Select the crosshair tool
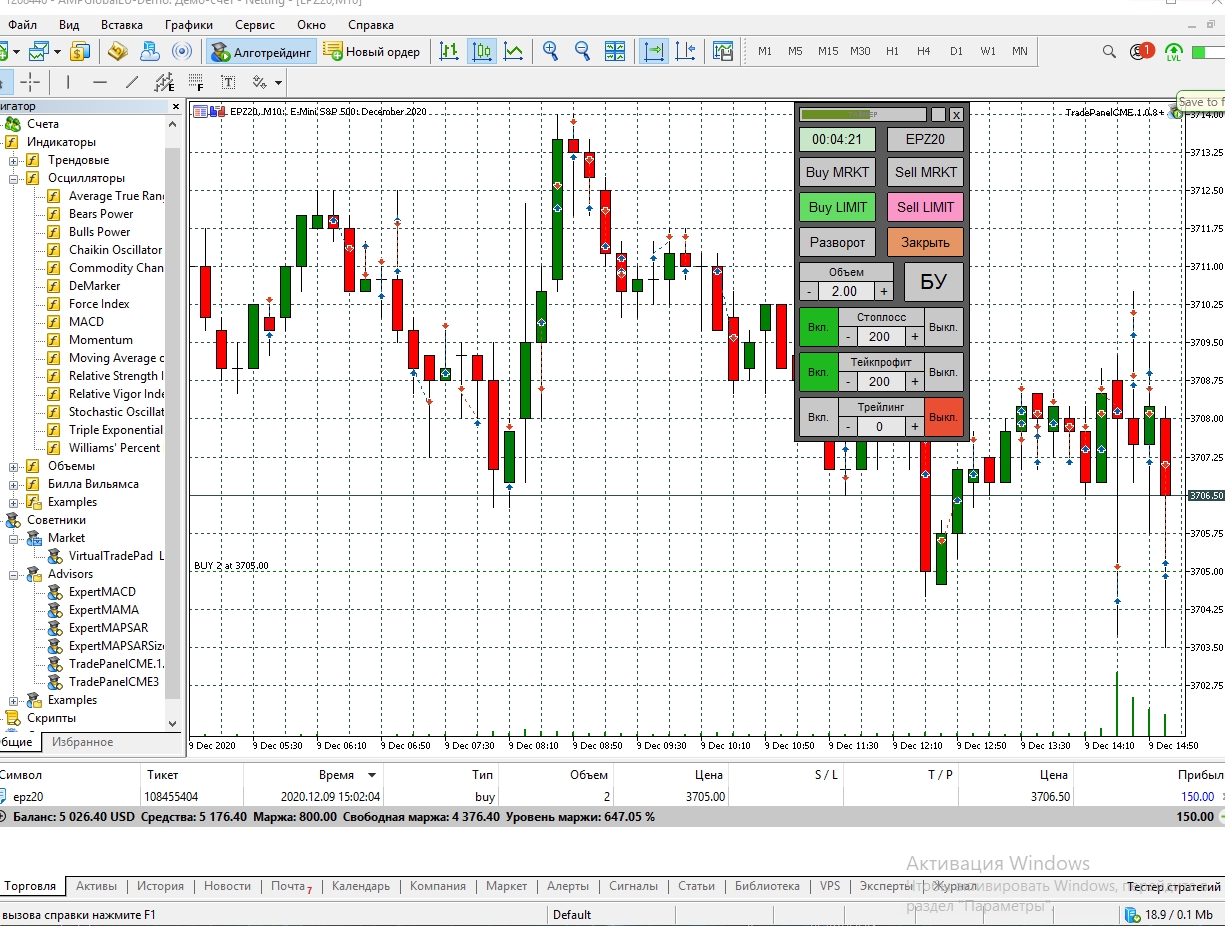The height and width of the screenshot is (926, 1225). (x=31, y=82)
